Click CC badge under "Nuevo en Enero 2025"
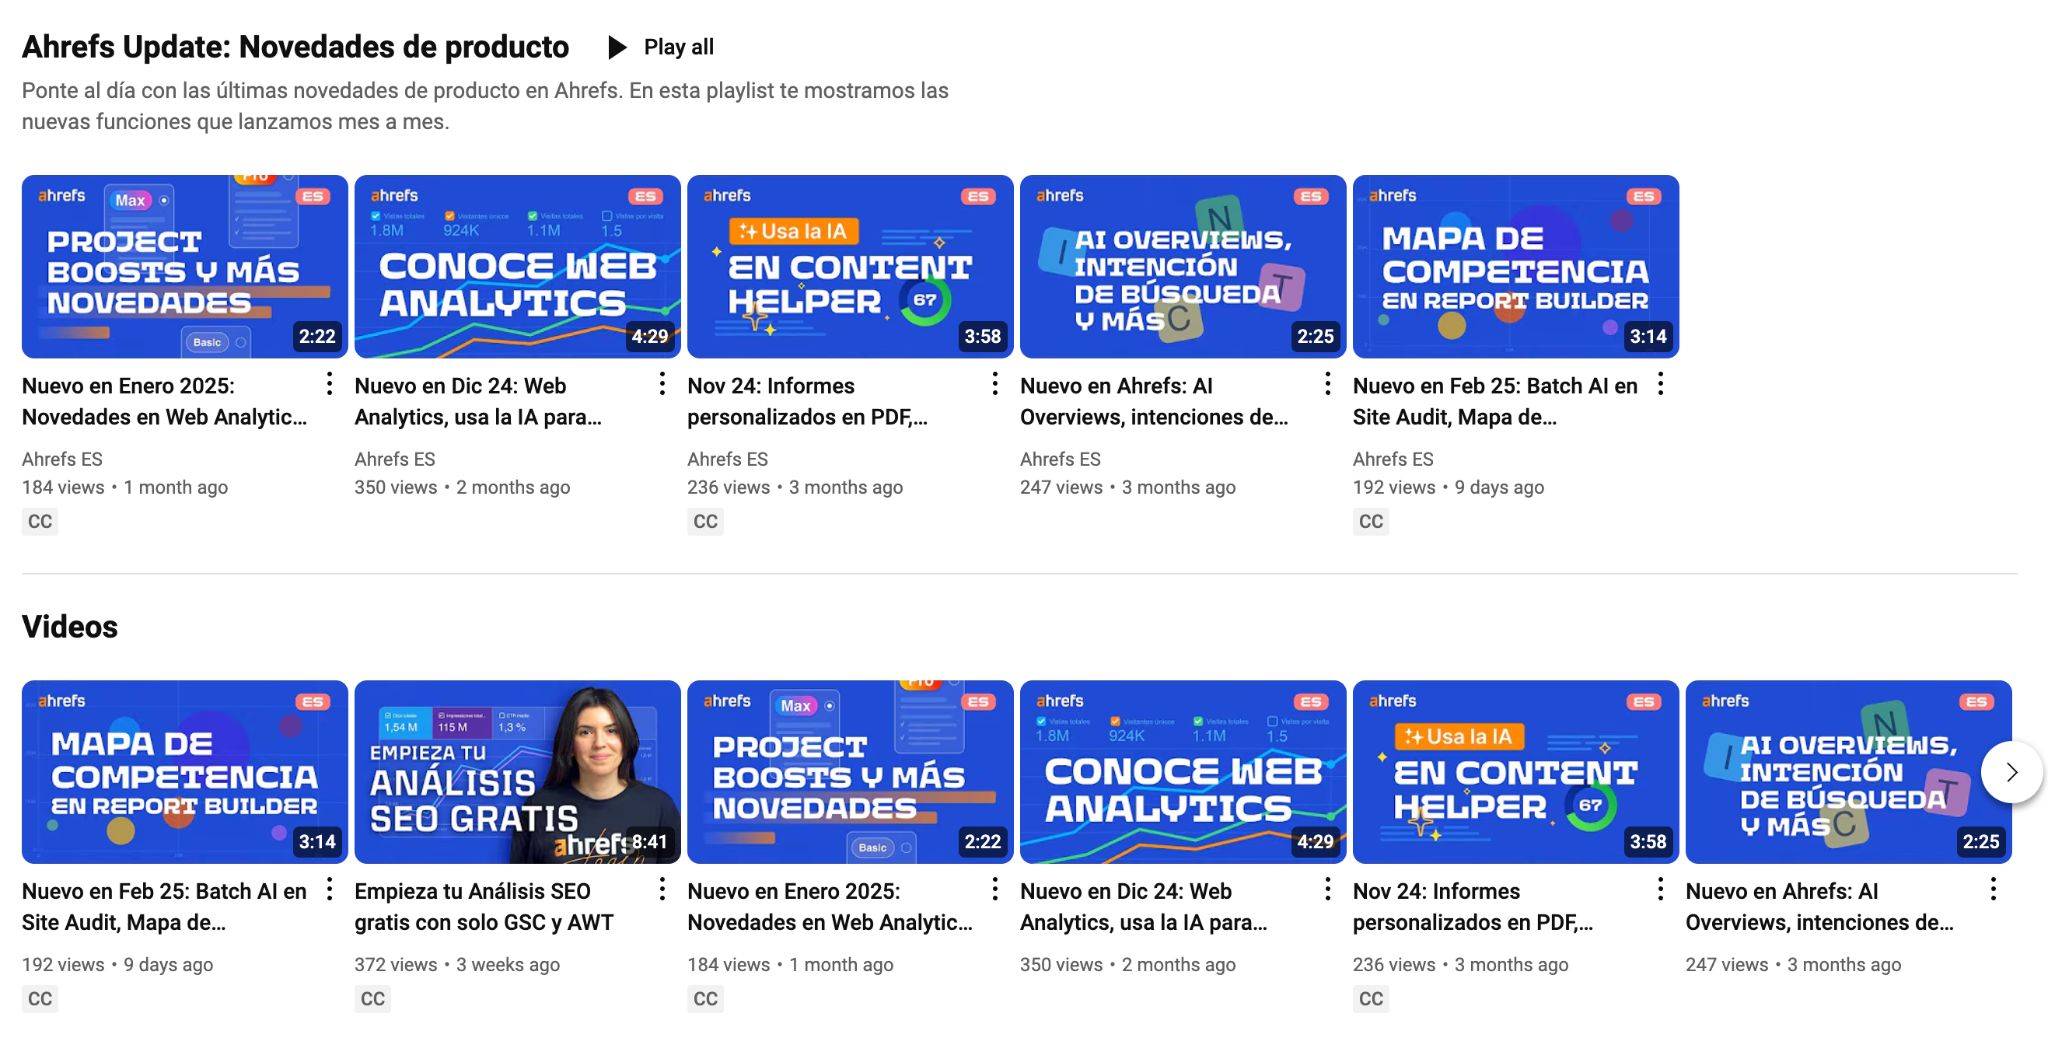This screenshot has height=1043, width=2048. [40, 521]
